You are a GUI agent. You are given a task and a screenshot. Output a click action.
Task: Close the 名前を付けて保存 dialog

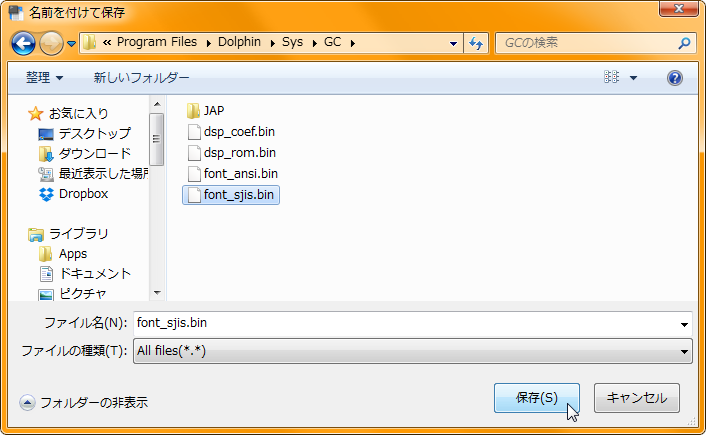(x=679, y=8)
